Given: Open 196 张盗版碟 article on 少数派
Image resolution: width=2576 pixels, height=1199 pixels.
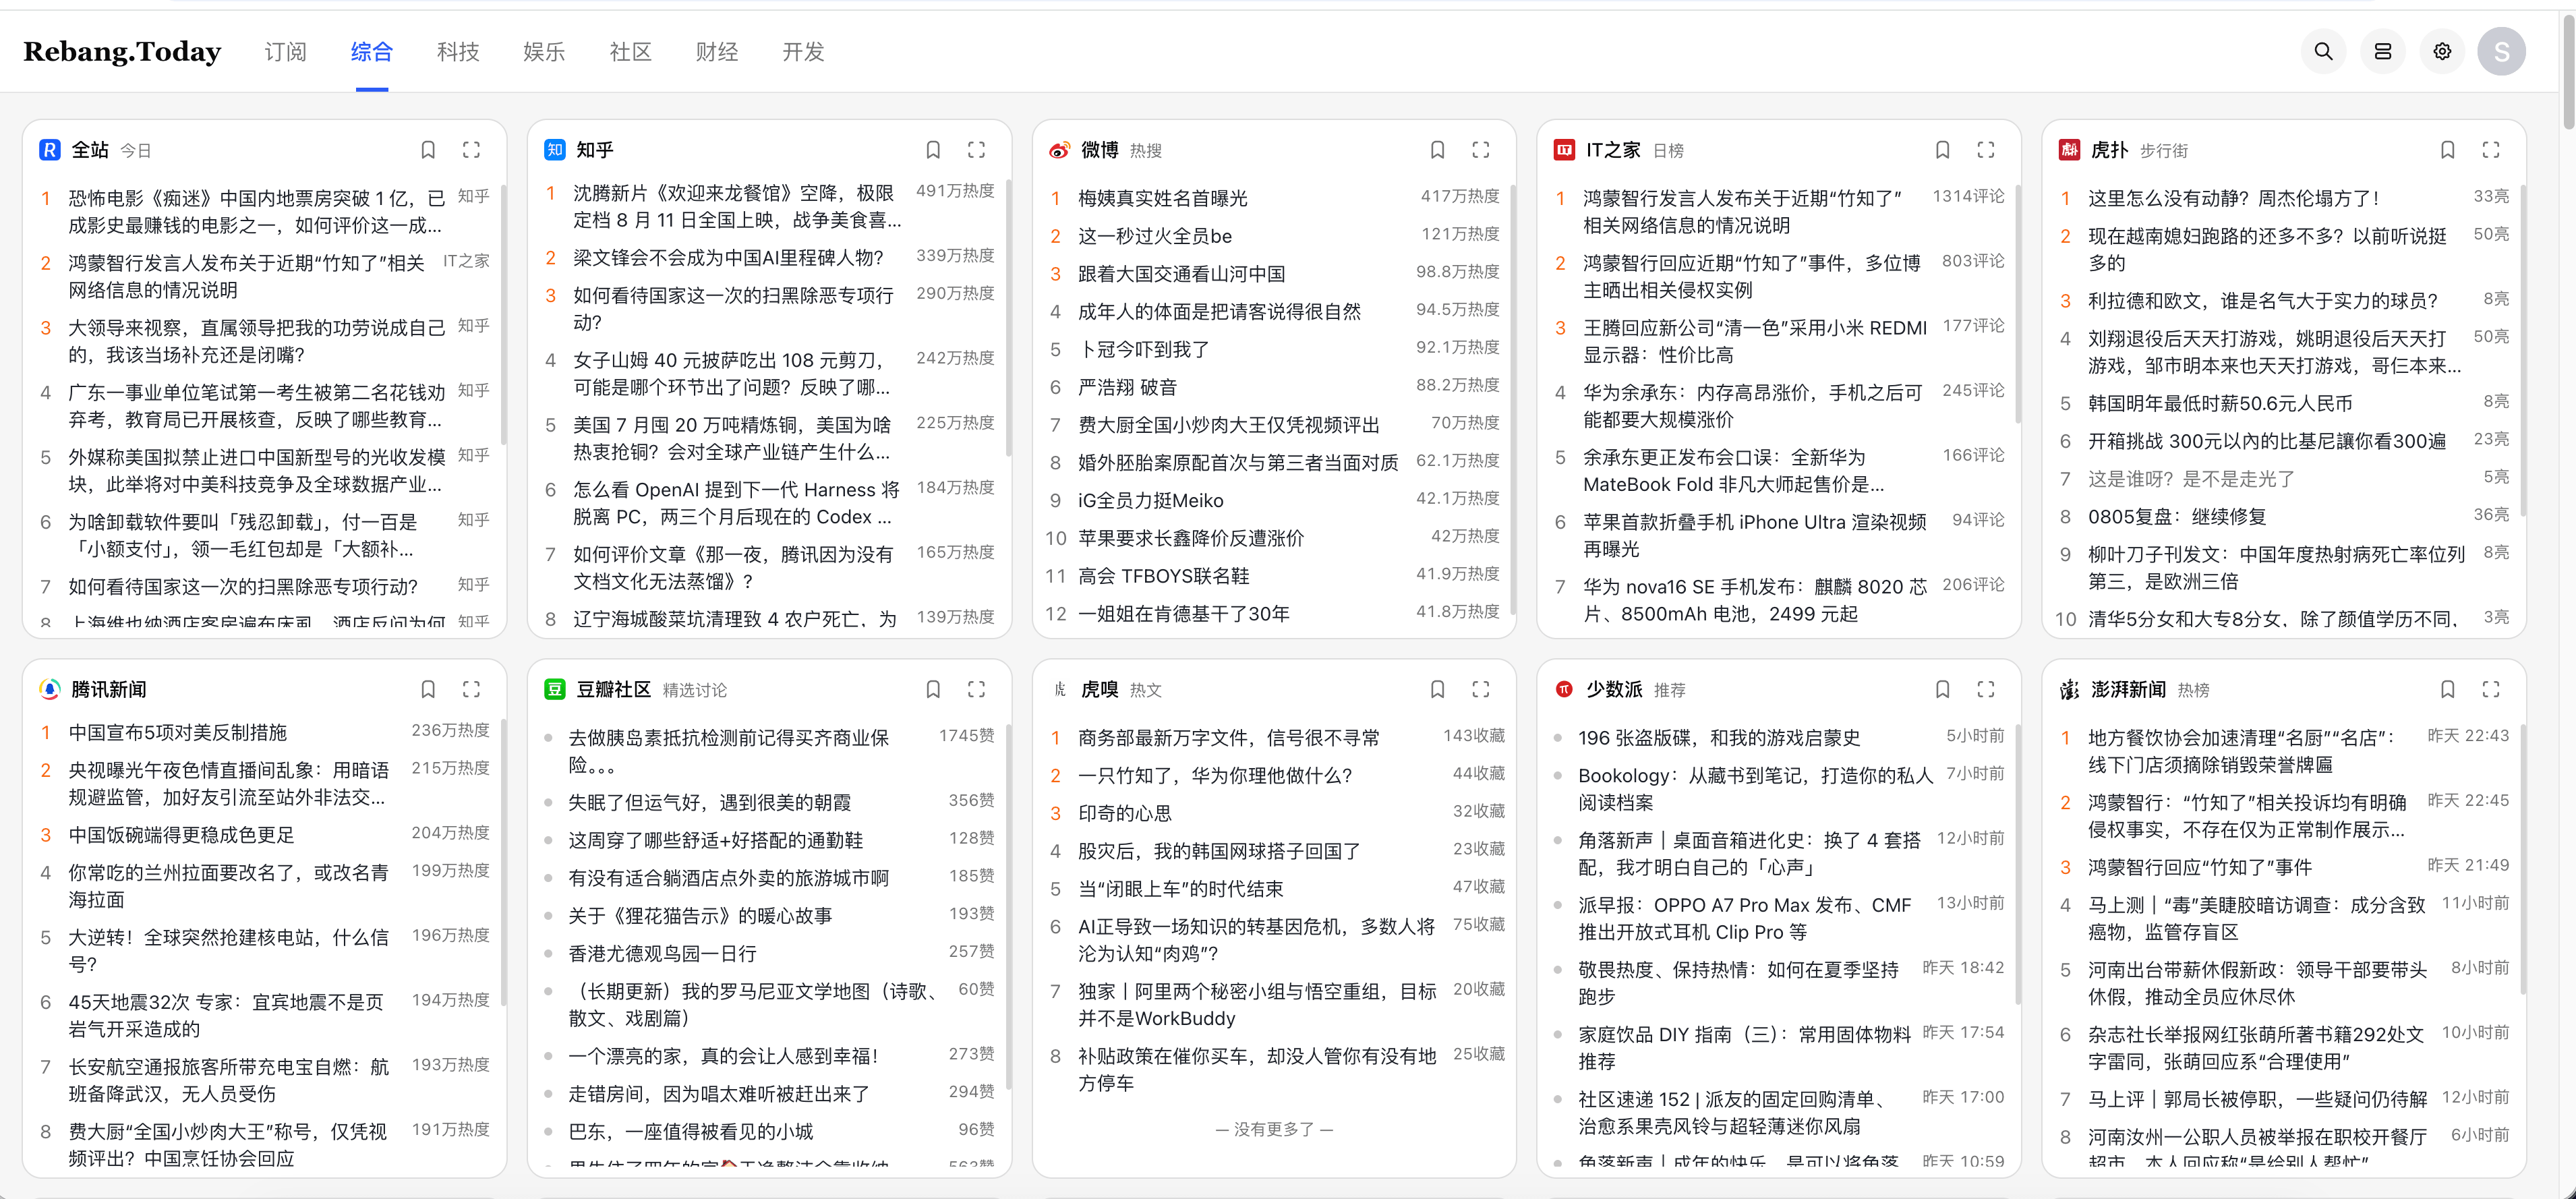Looking at the screenshot, I should pyautogui.click(x=1719, y=737).
